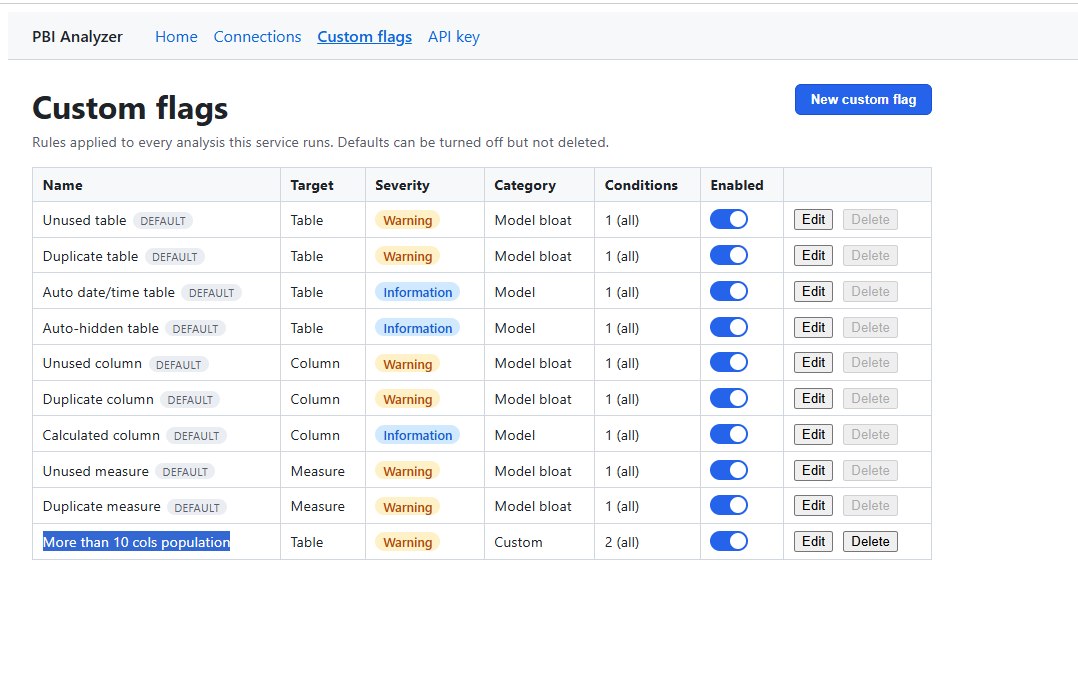Click Information badge in Calculated column row
Image resolution: width=1078 pixels, height=699 pixels.
click(x=417, y=435)
